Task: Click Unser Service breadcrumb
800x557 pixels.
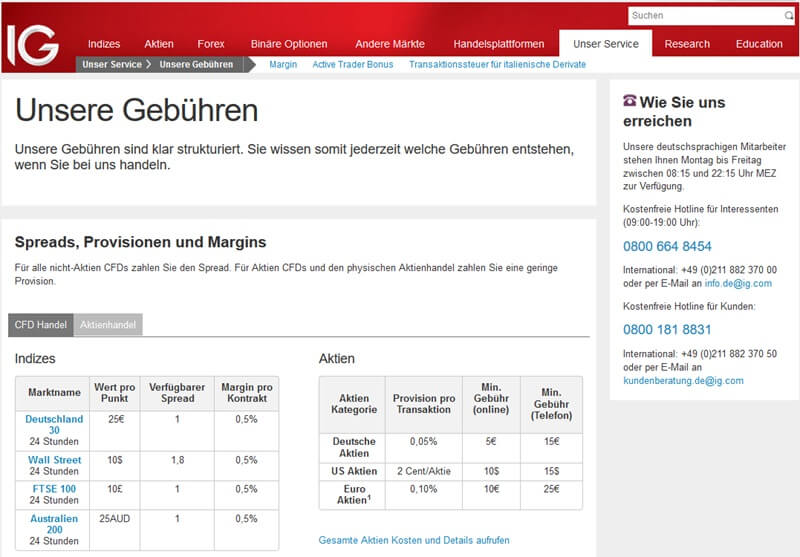Action: pyautogui.click(x=112, y=64)
